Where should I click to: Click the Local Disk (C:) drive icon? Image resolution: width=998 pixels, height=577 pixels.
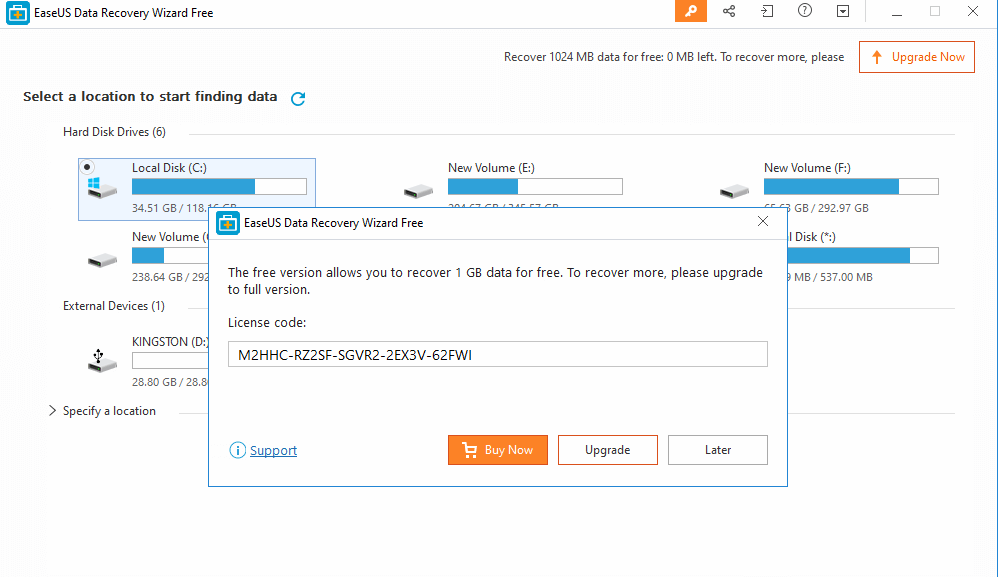(102, 187)
